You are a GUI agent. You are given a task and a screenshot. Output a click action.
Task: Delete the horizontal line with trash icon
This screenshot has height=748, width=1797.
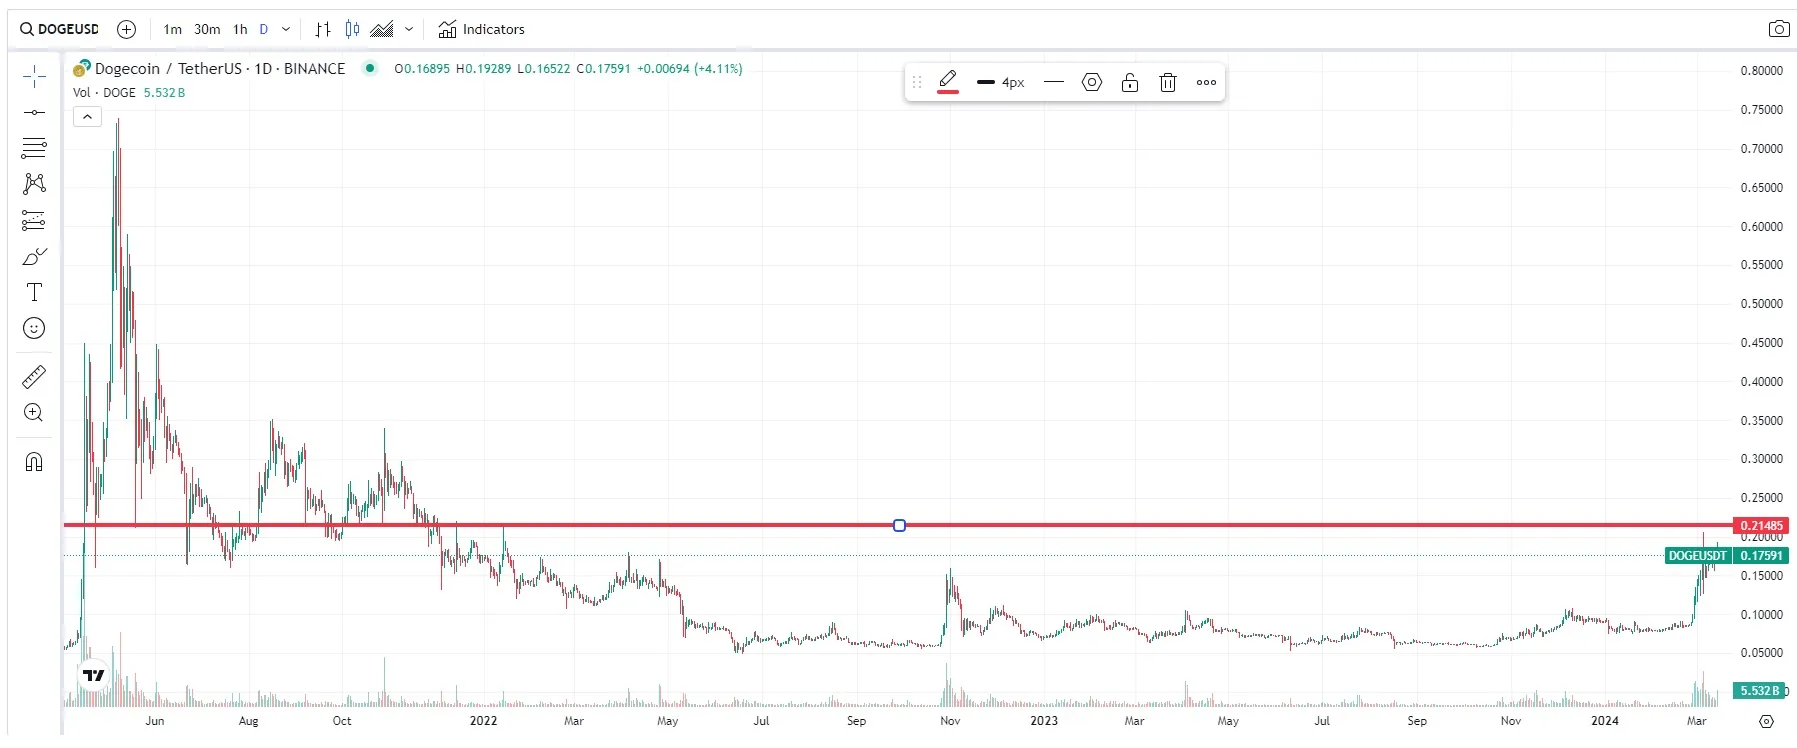1168,82
